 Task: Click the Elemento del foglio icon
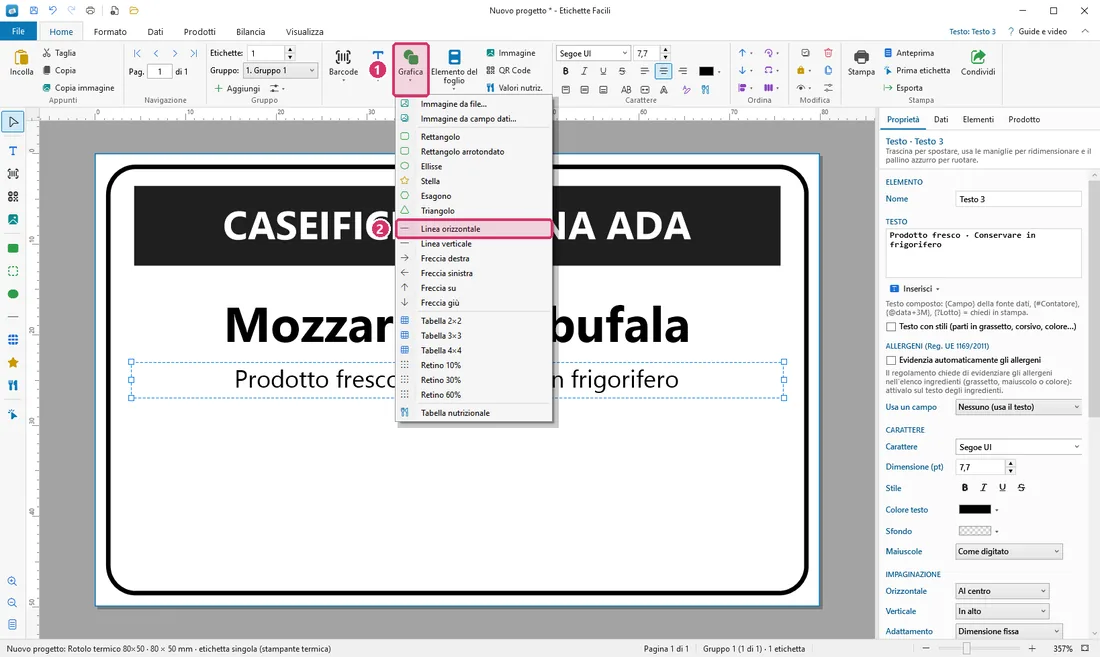click(x=454, y=57)
